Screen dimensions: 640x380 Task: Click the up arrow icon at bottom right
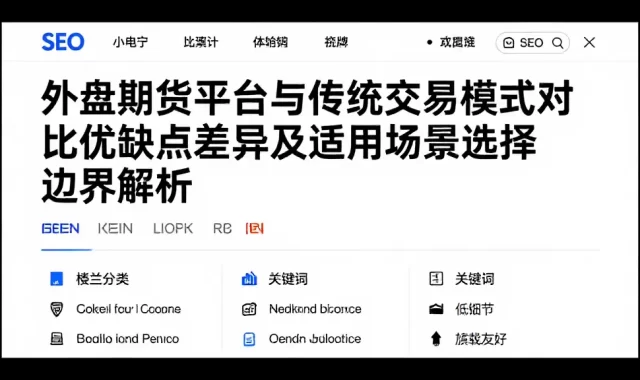click(x=436, y=339)
